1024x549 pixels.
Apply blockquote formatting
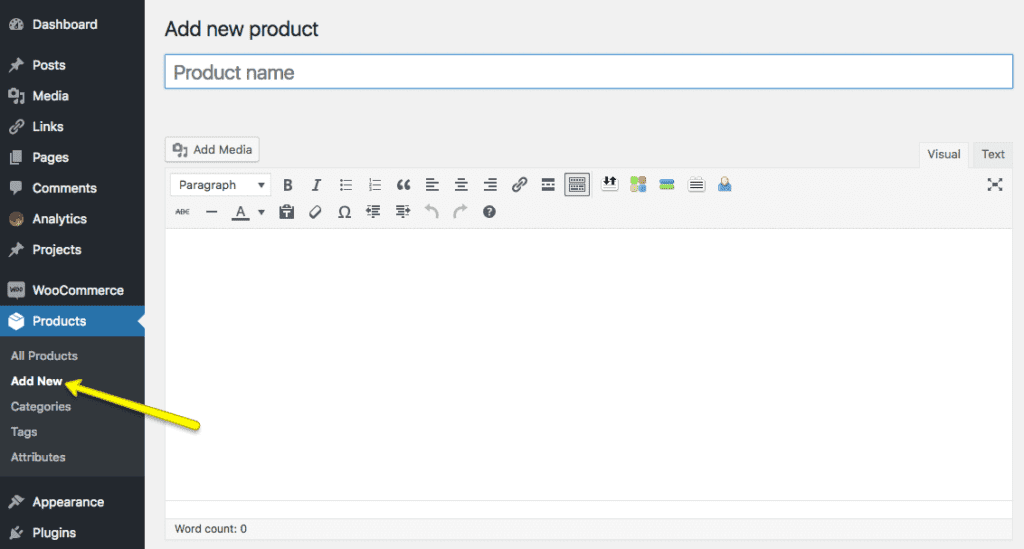click(404, 185)
